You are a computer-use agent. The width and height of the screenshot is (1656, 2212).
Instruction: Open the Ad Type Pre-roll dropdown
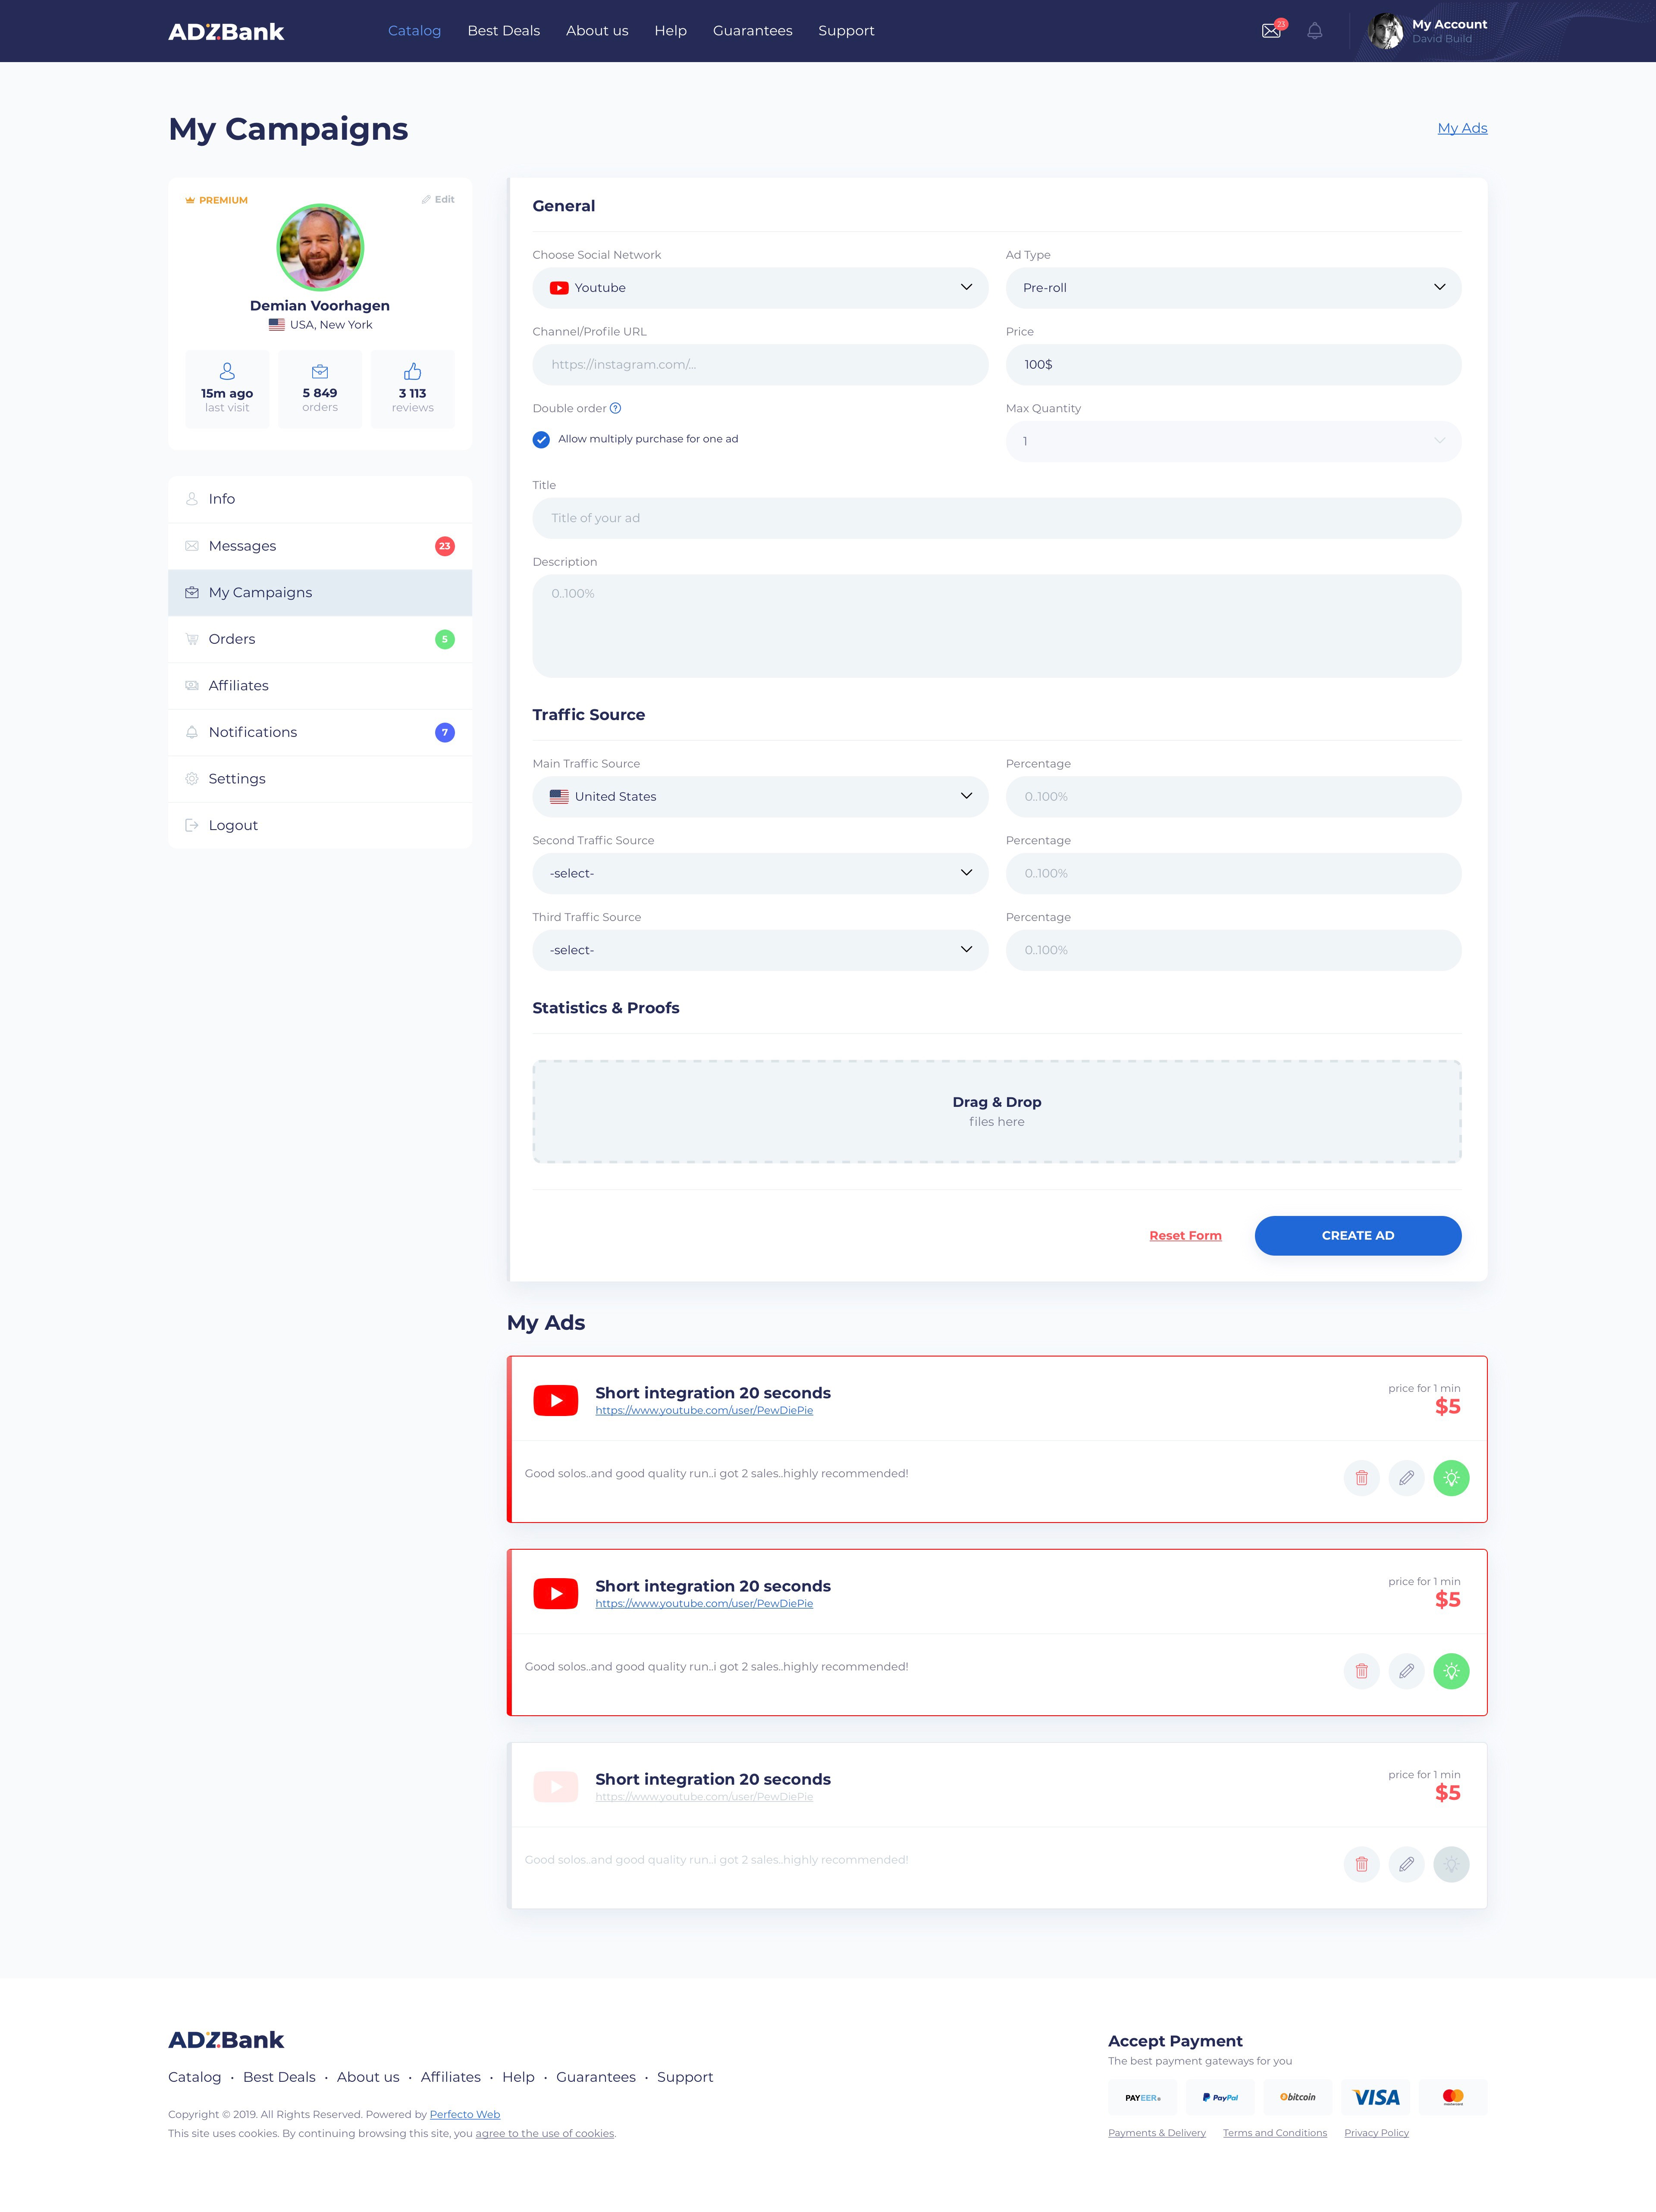(1233, 287)
